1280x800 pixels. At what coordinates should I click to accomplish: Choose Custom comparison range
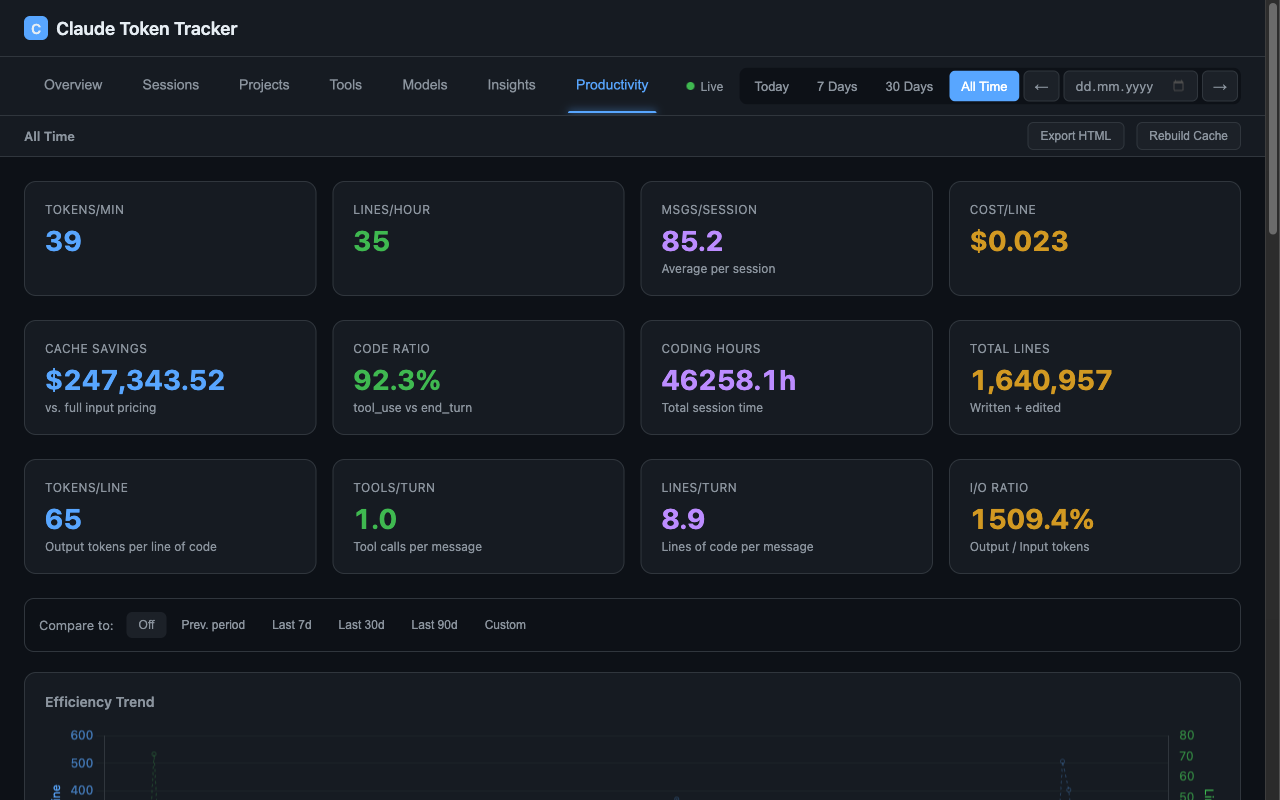(x=505, y=625)
